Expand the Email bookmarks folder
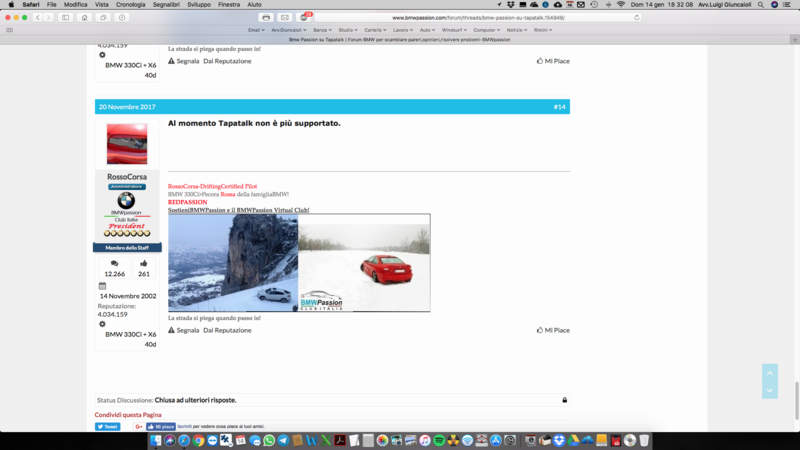Screen dimensions: 800x450 tap(256, 30)
